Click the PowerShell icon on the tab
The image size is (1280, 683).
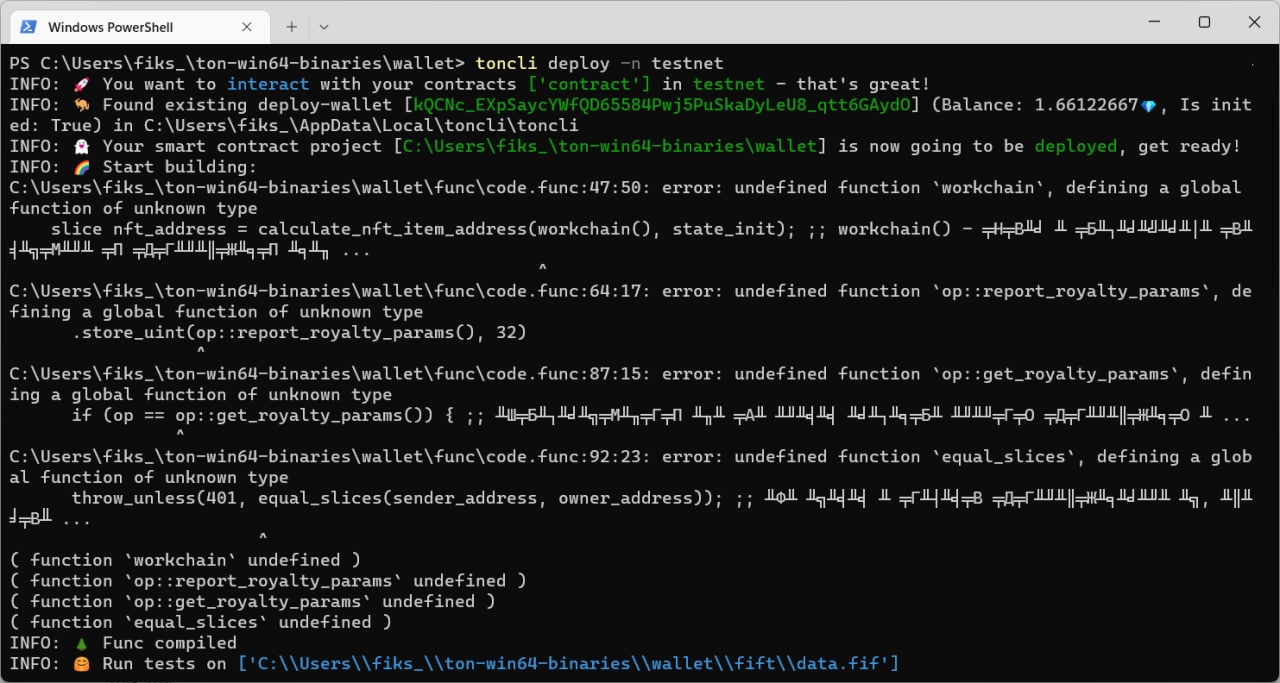tap(29, 26)
